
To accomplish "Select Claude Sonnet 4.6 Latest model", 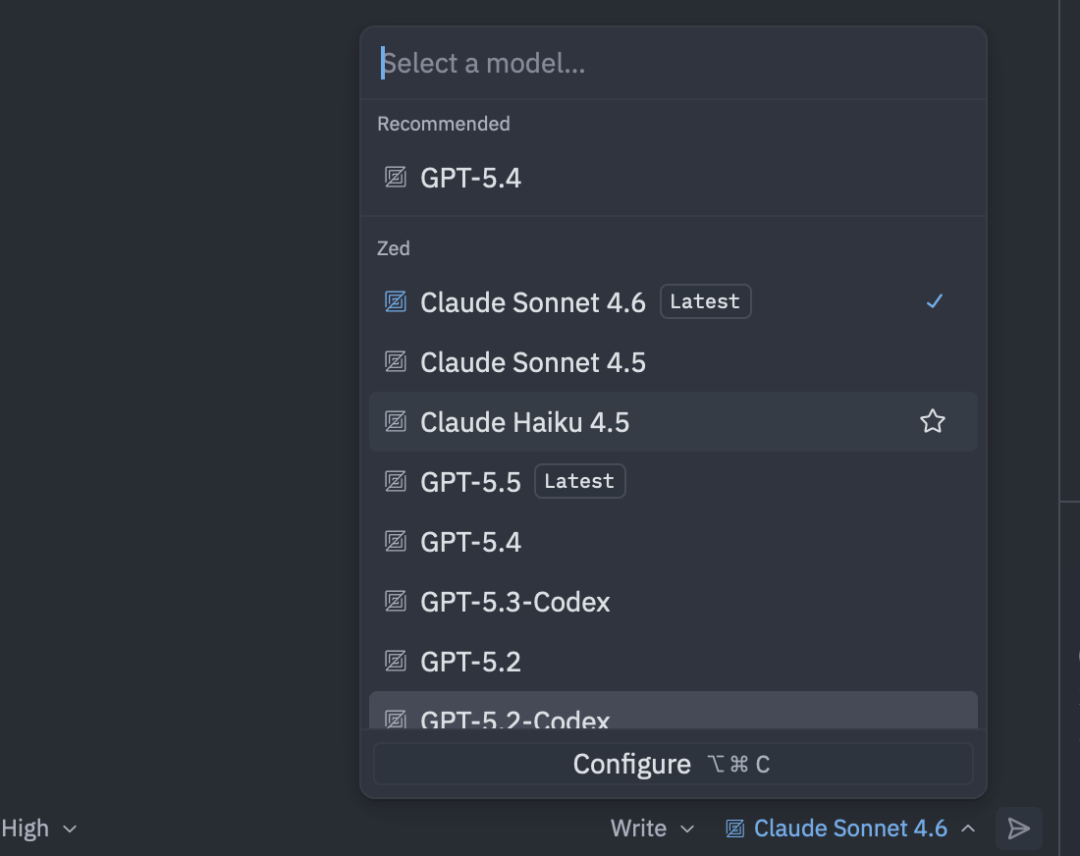I will [x=673, y=302].
